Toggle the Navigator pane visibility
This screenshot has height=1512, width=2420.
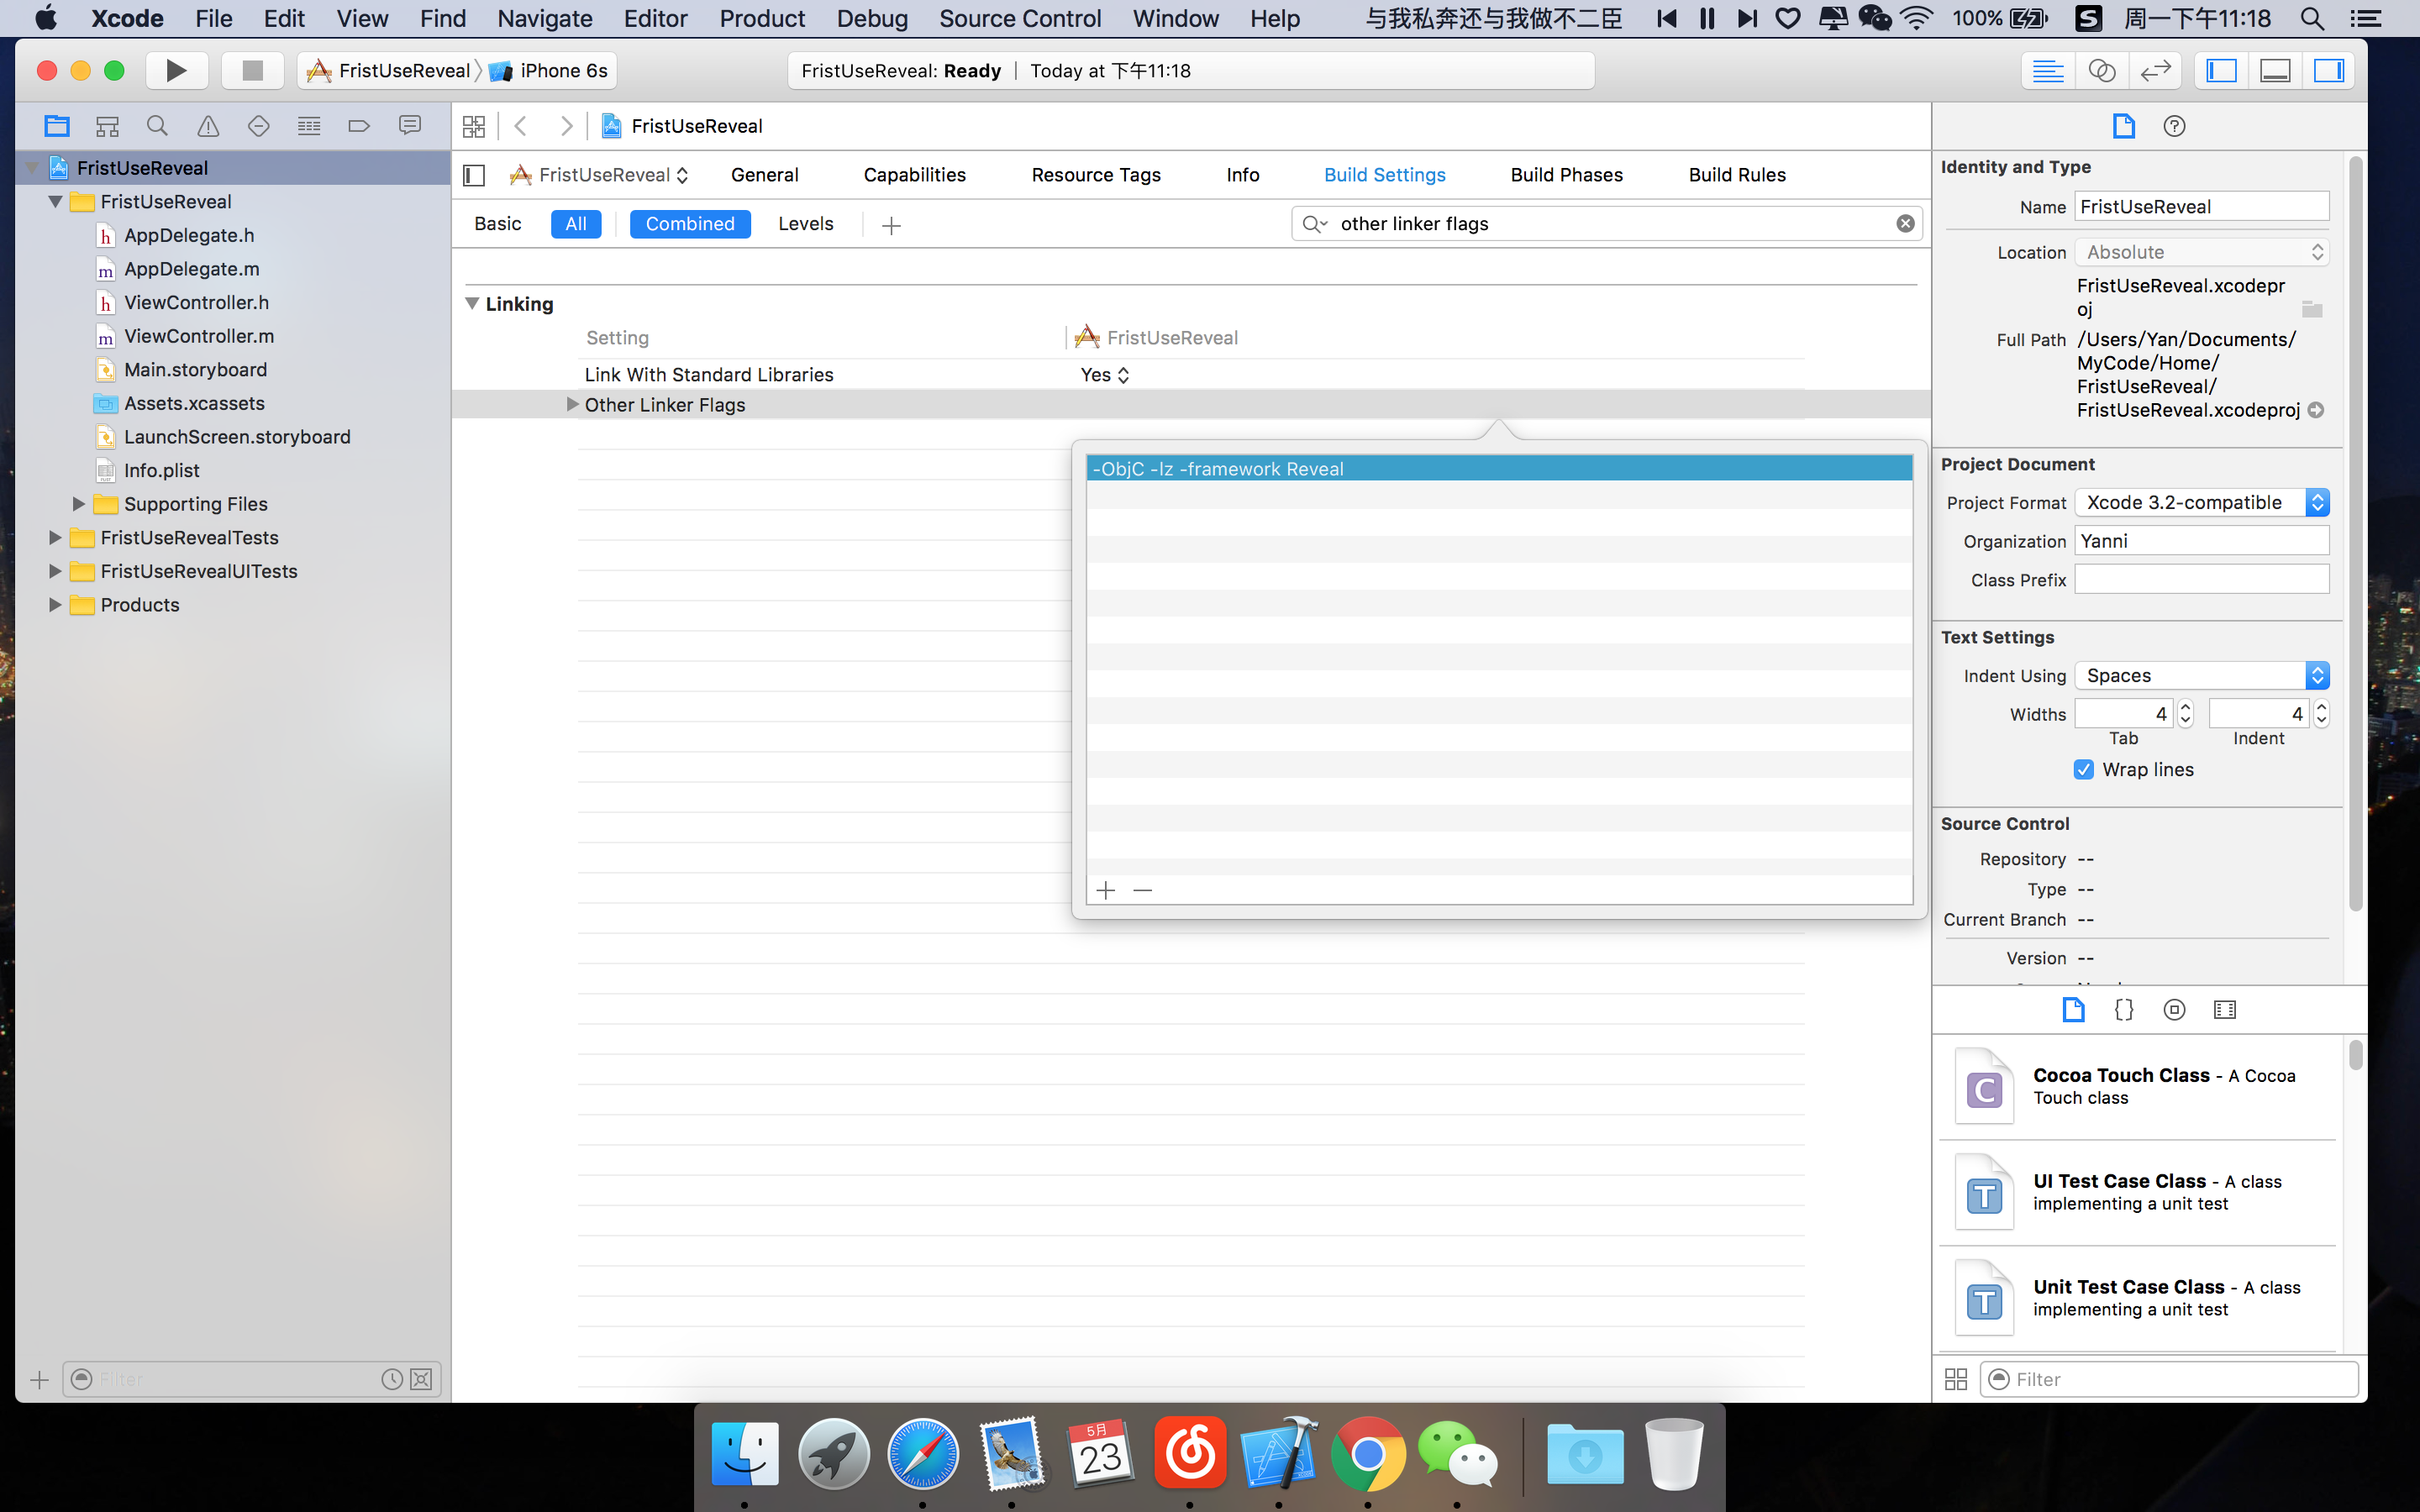click(2221, 71)
